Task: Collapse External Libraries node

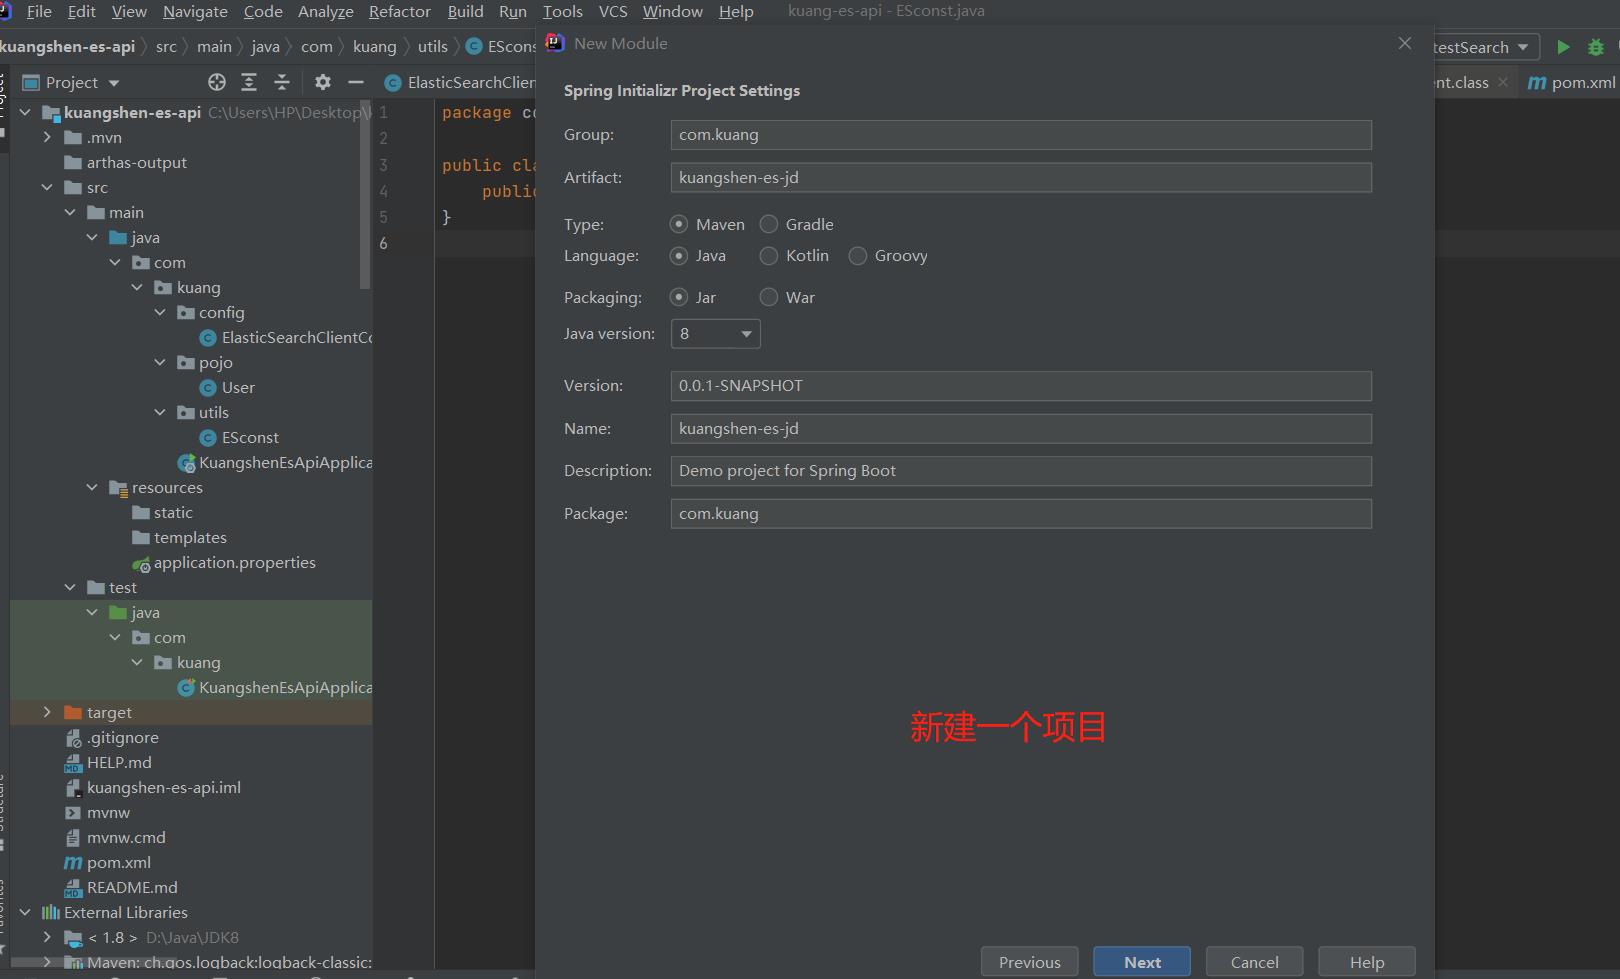Action: pos(25,912)
